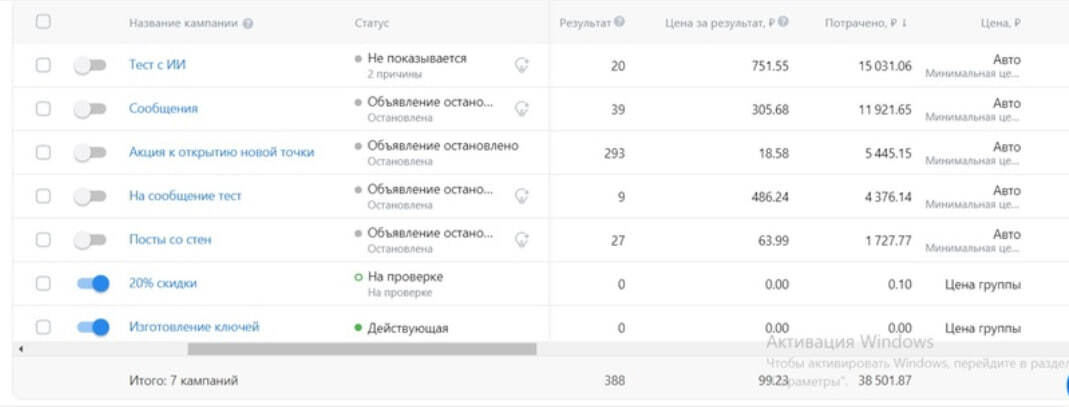
Task: Click cost per result 63.99
Action: [x=774, y=241]
